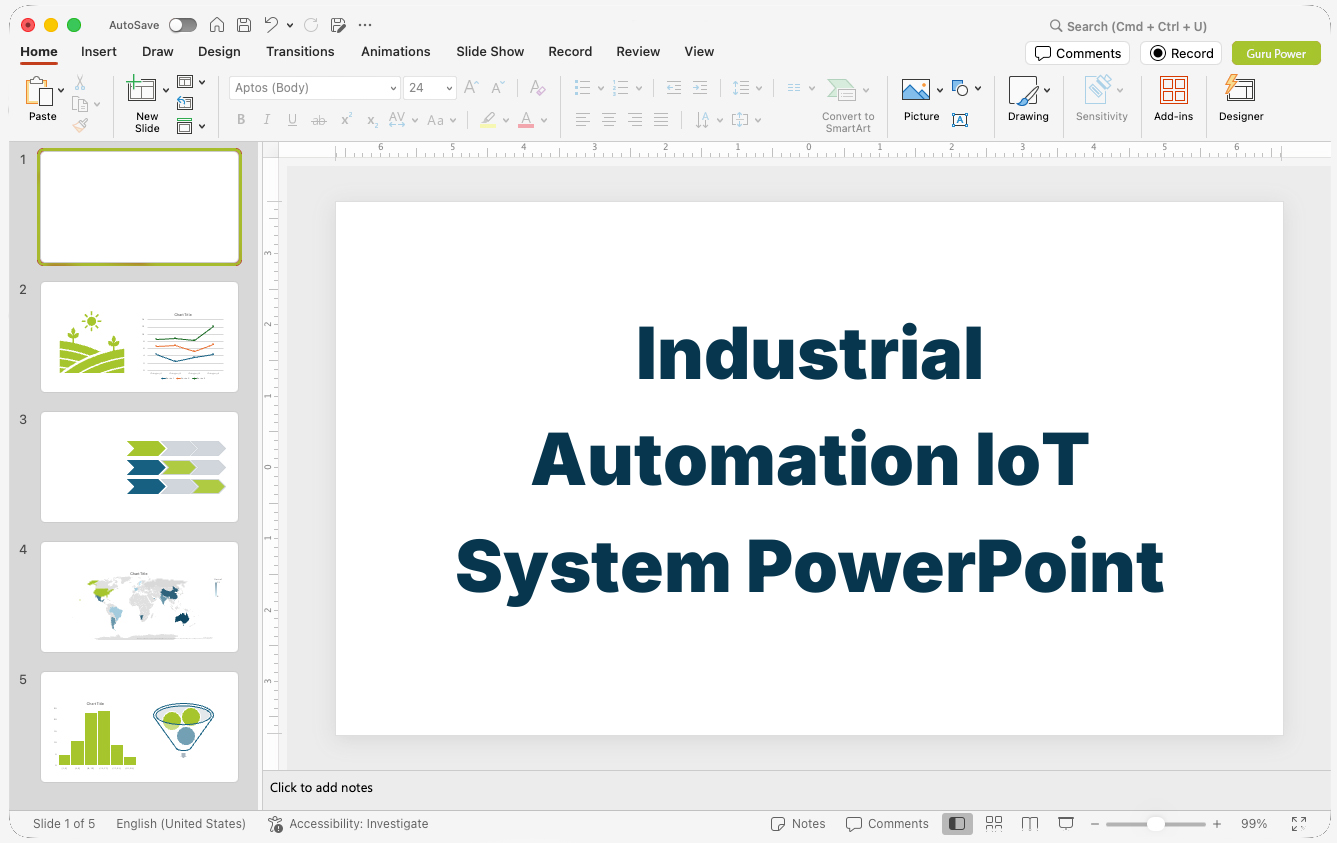Image resolution: width=1337 pixels, height=843 pixels.
Task: Click the Decrease Font Size icon
Action: (498, 88)
